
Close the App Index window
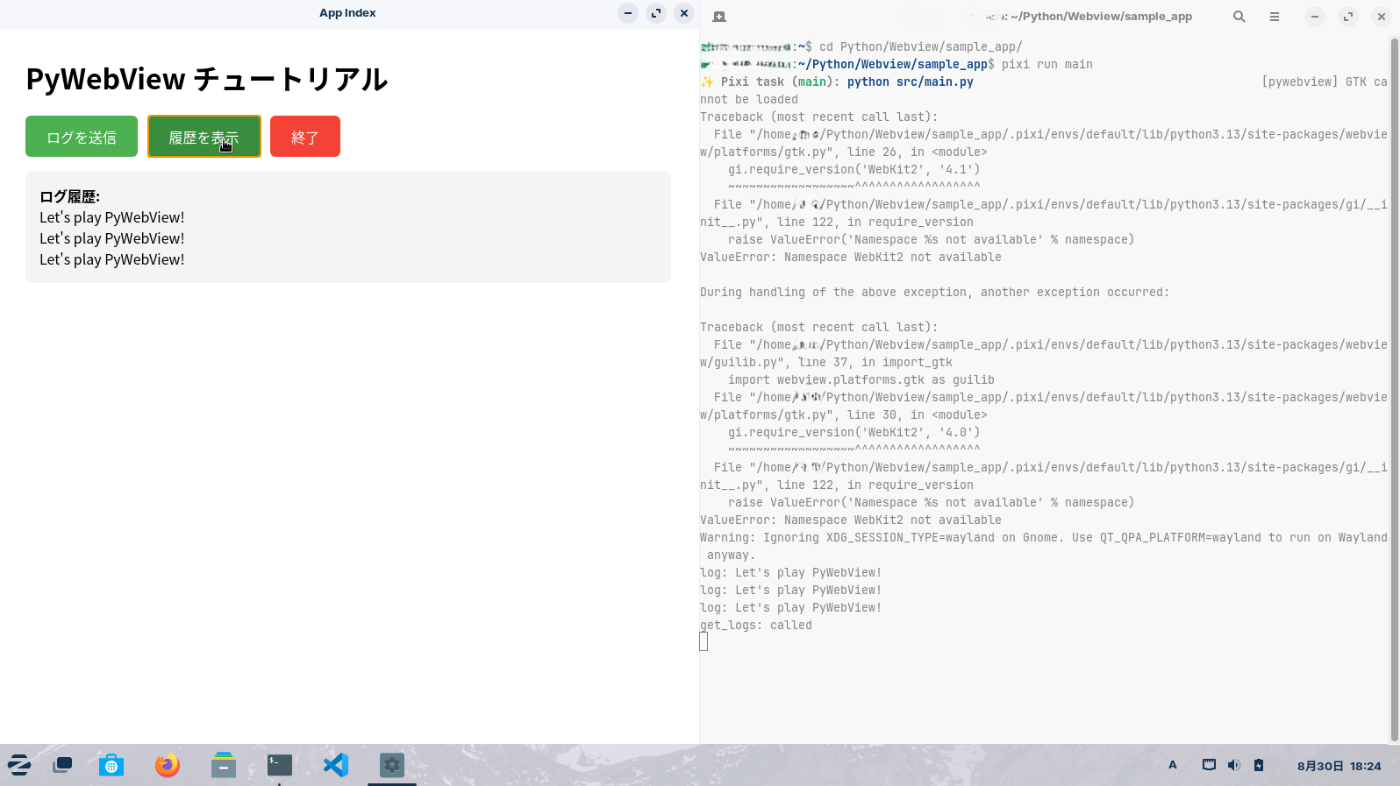[x=684, y=13]
